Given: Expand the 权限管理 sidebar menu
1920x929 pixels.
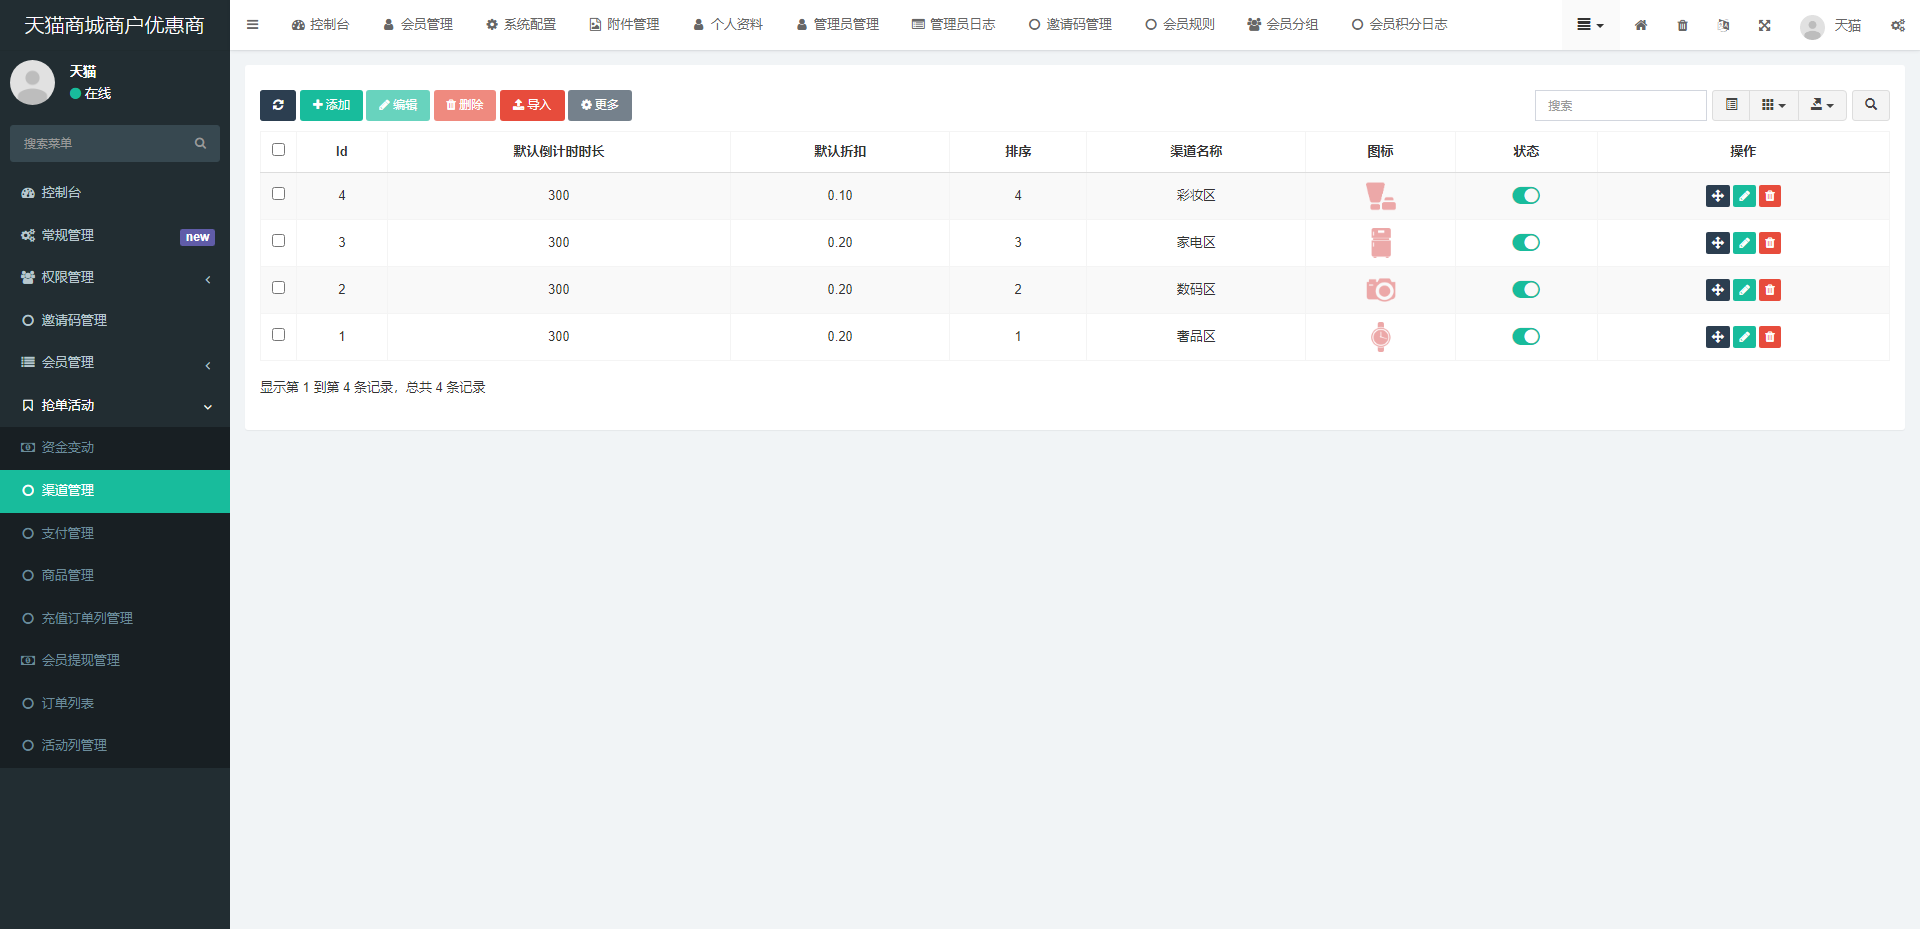Looking at the screenshot, I should click(115, 278).
